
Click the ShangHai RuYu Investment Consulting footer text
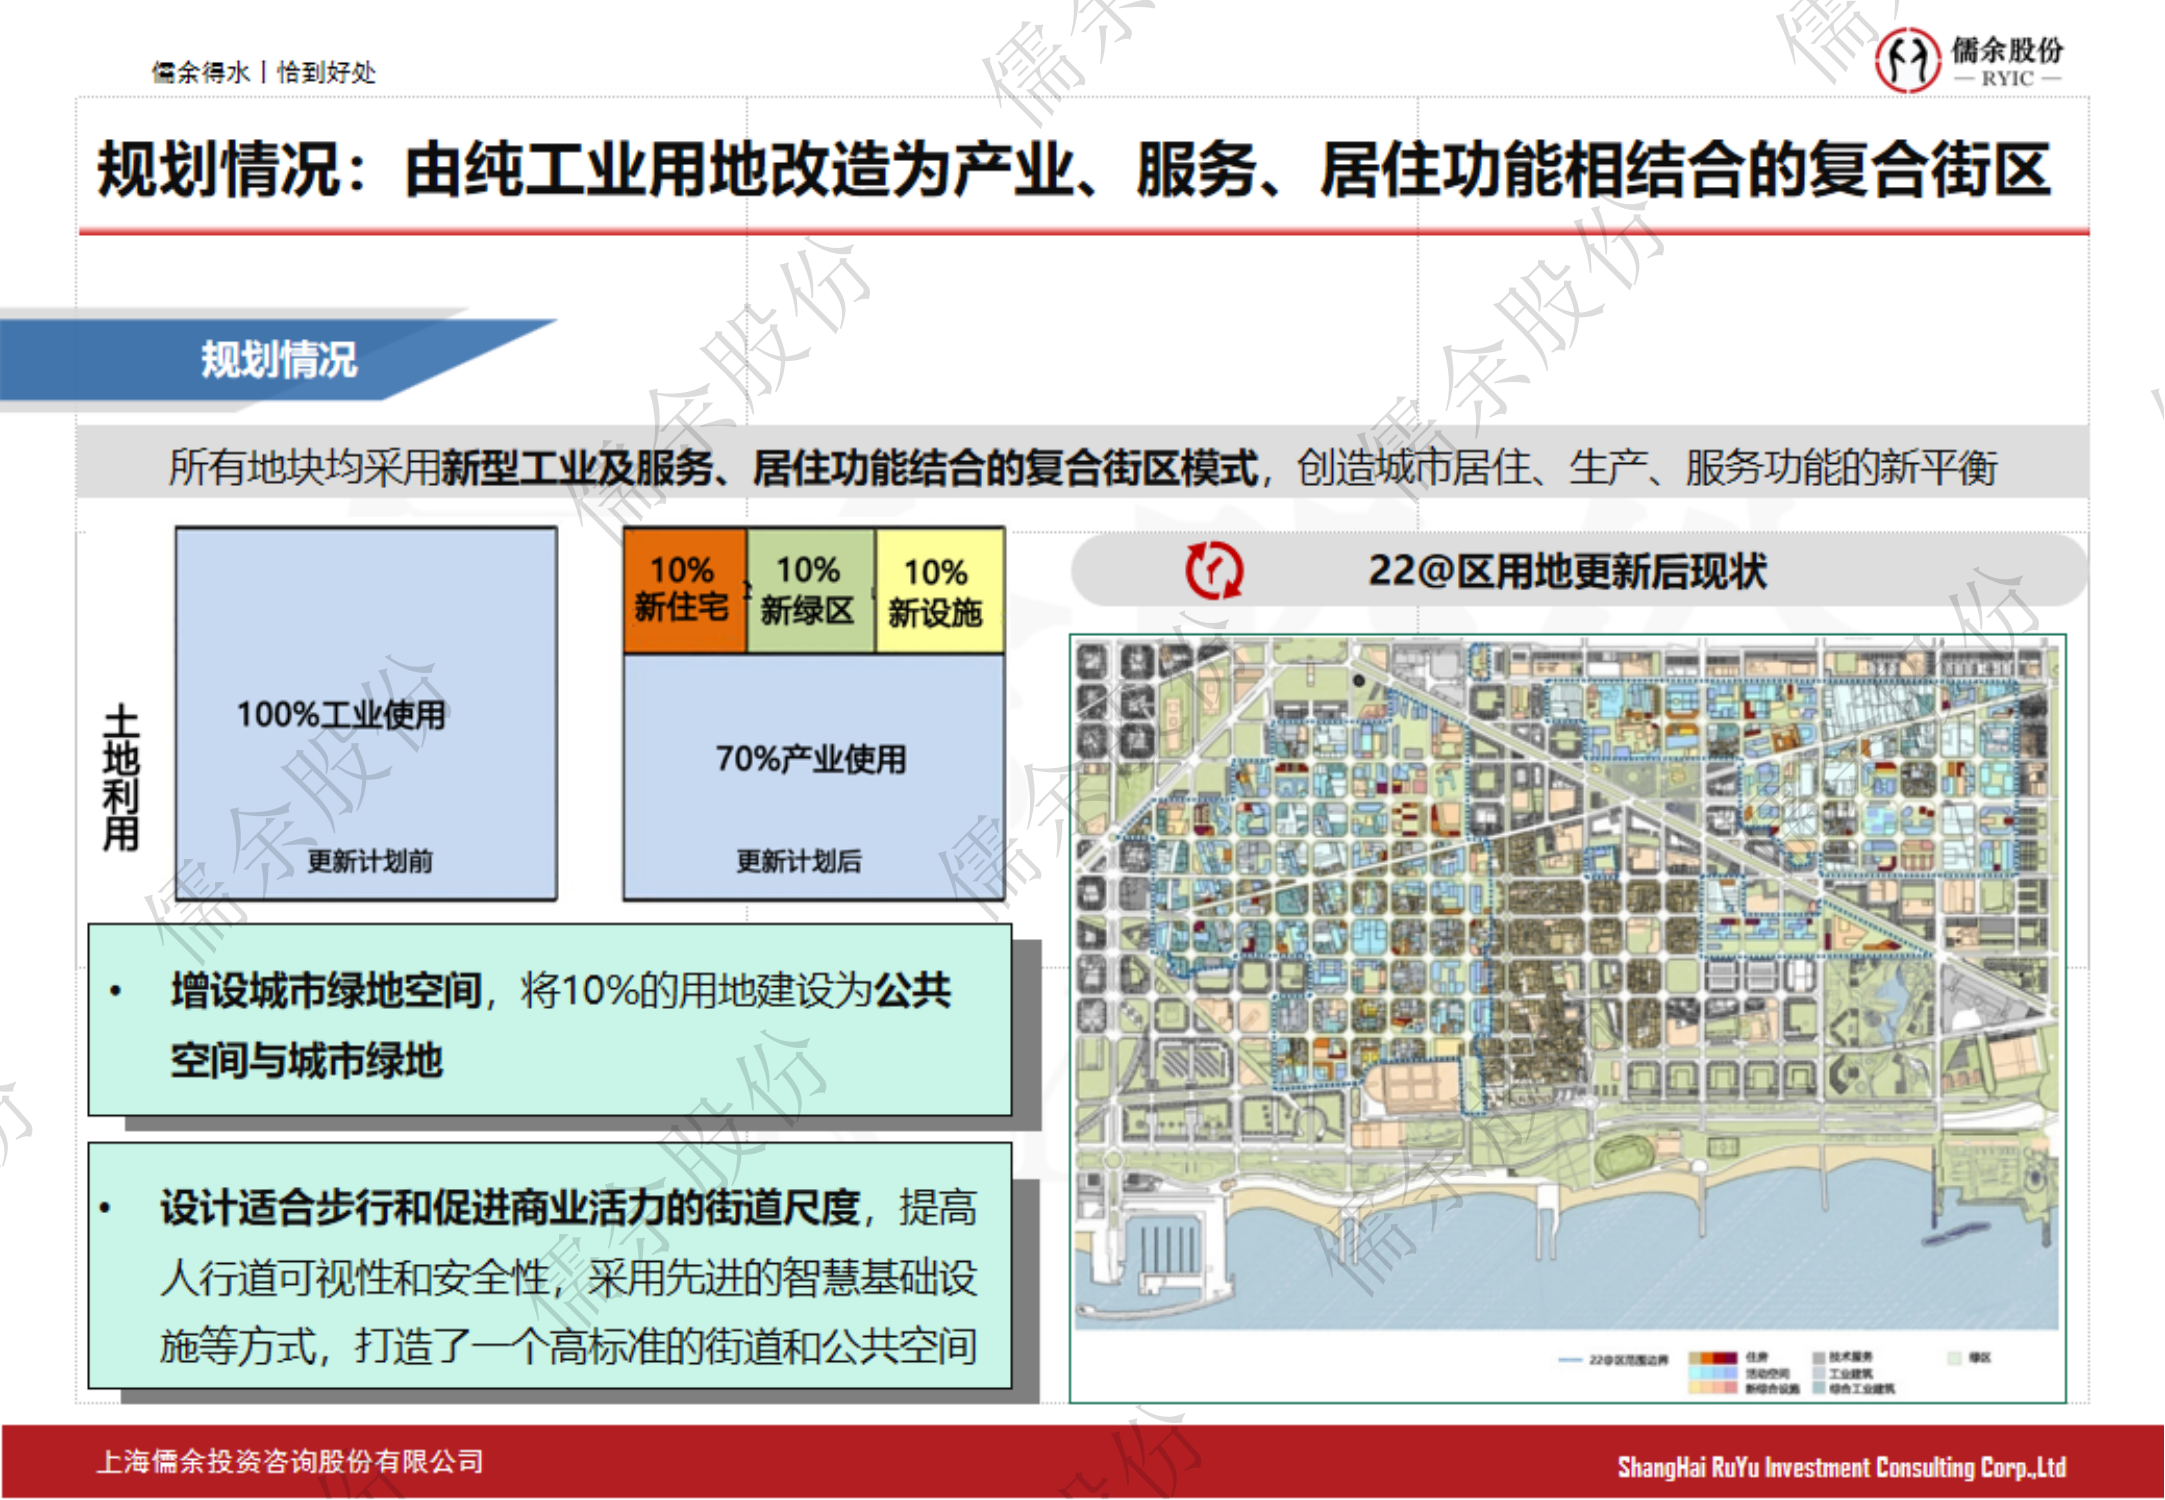click(1841, 1467)
